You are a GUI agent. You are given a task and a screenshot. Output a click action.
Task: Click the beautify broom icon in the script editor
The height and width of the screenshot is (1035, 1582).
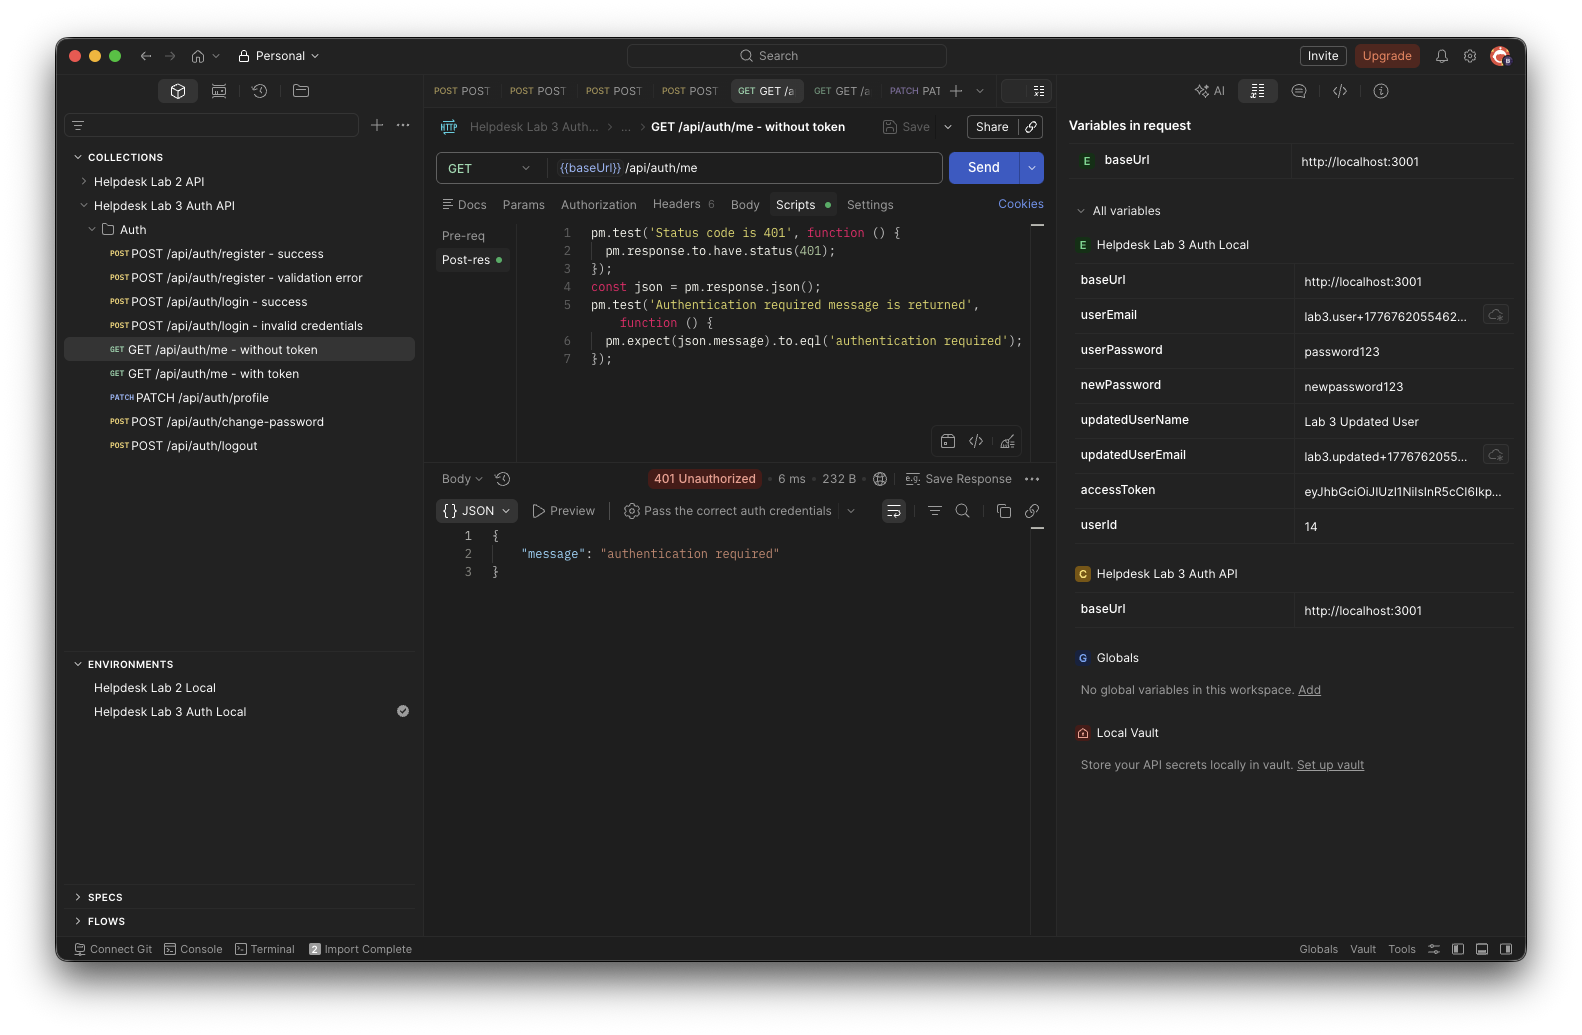[x=1007, y=441]
